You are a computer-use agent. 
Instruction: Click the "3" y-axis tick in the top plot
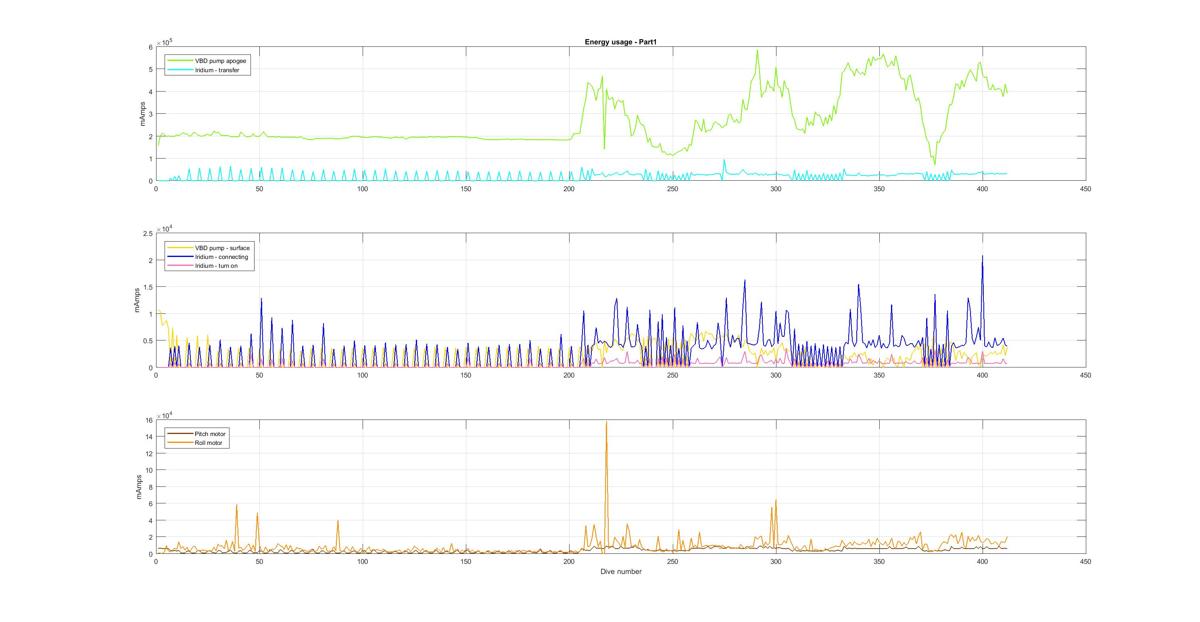[149, 114]
